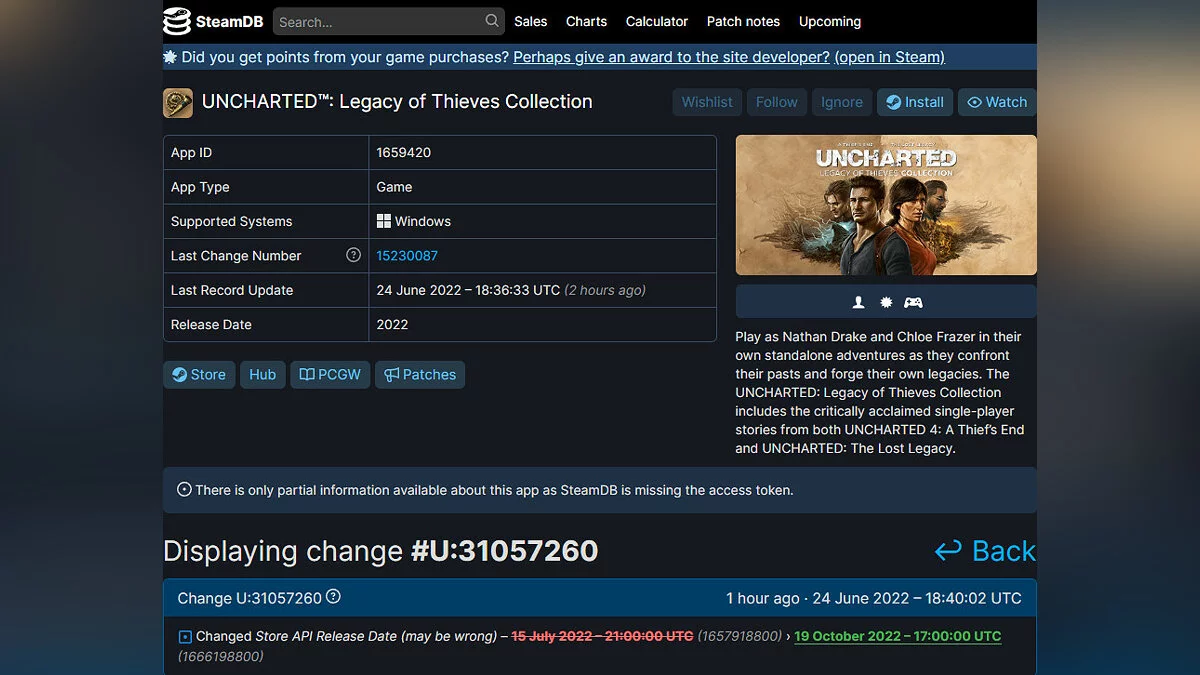Select the Last Record Update timestamp
This screenshot has width=1200, height=675.
click(x=511, y=290)
